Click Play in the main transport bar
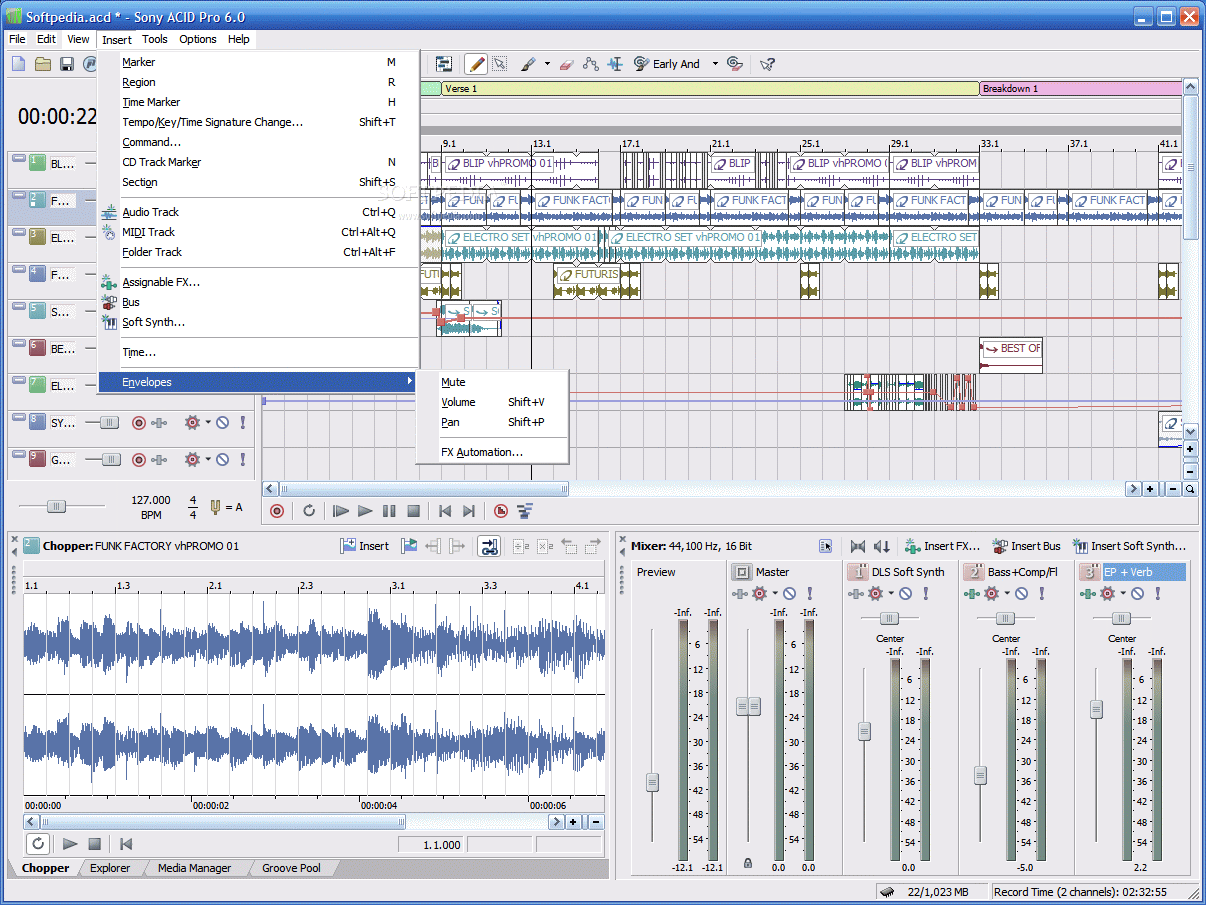 [x=365, y=511]
